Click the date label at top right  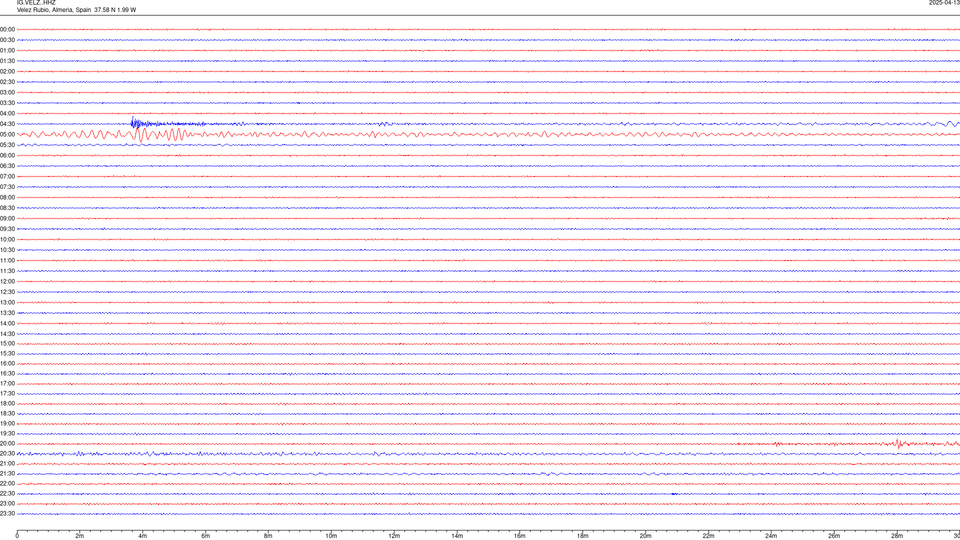[x=944, y=2]
